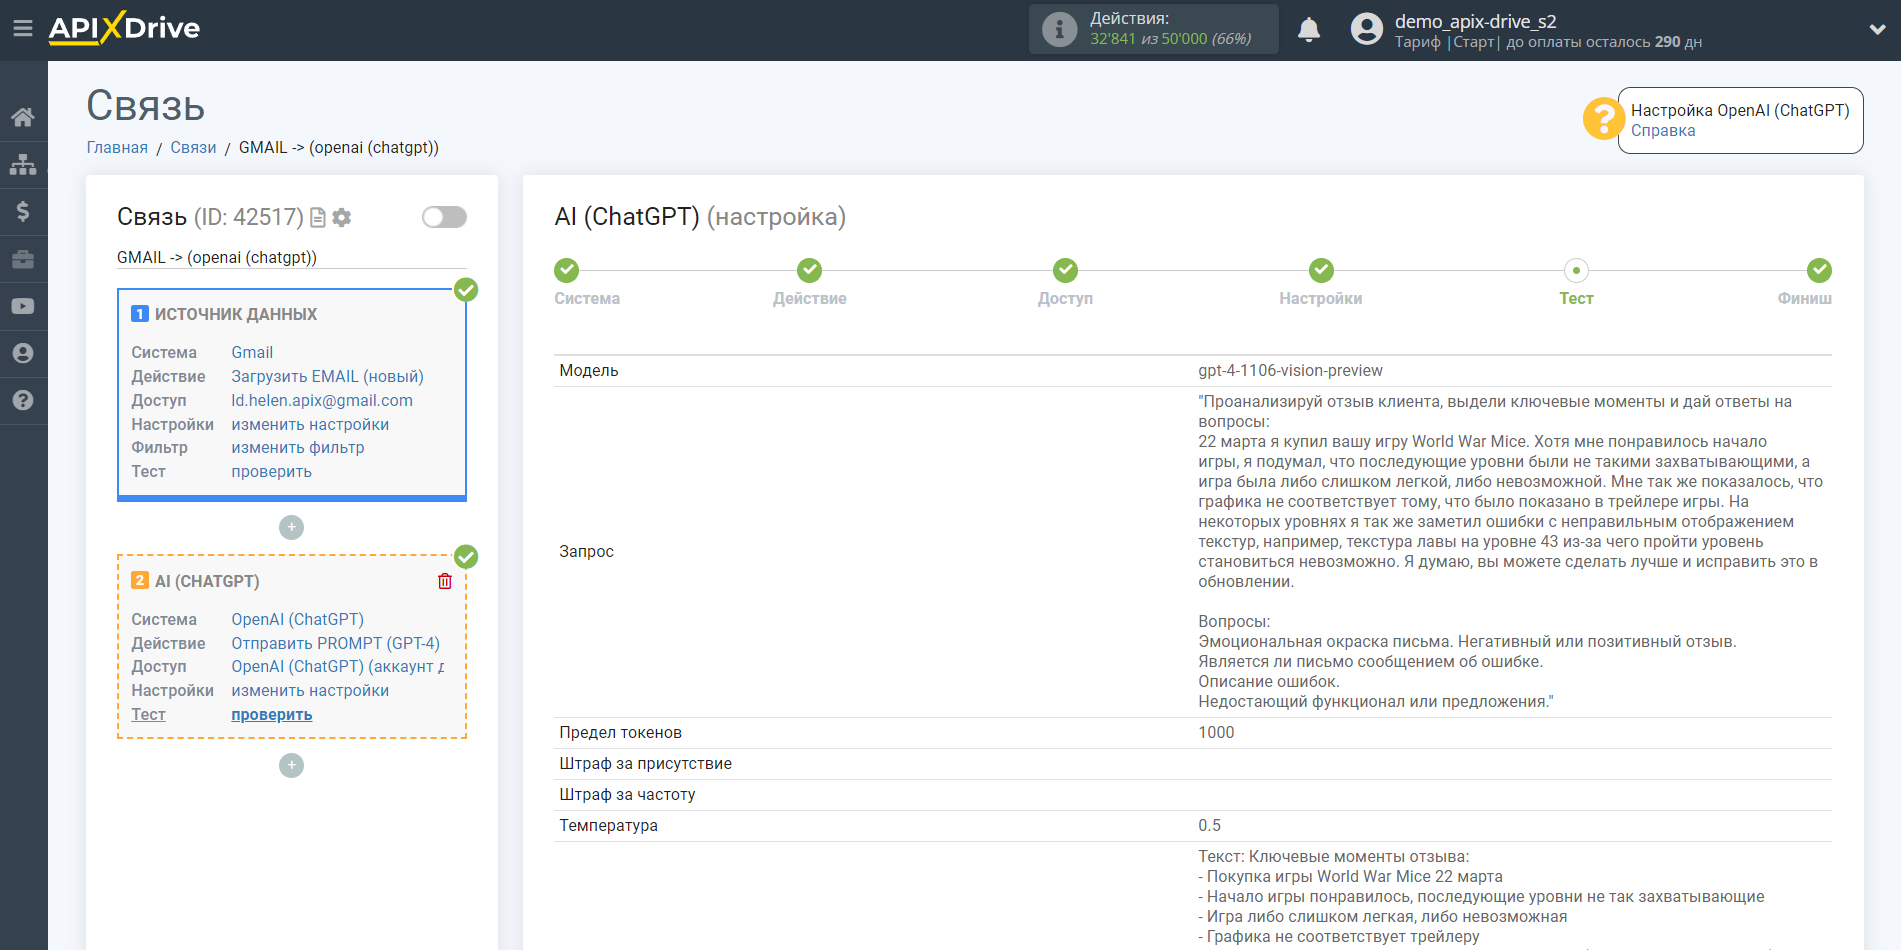
Task: Click изменить настройки in AI block
Action: (x=310, y=691)
